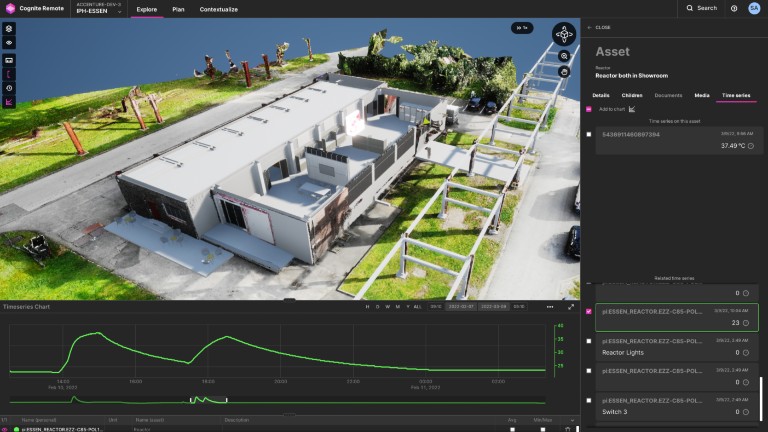The image size is (768, 432).
Task: Check the box for Switch 3 series
Action: tap(589, 400)
